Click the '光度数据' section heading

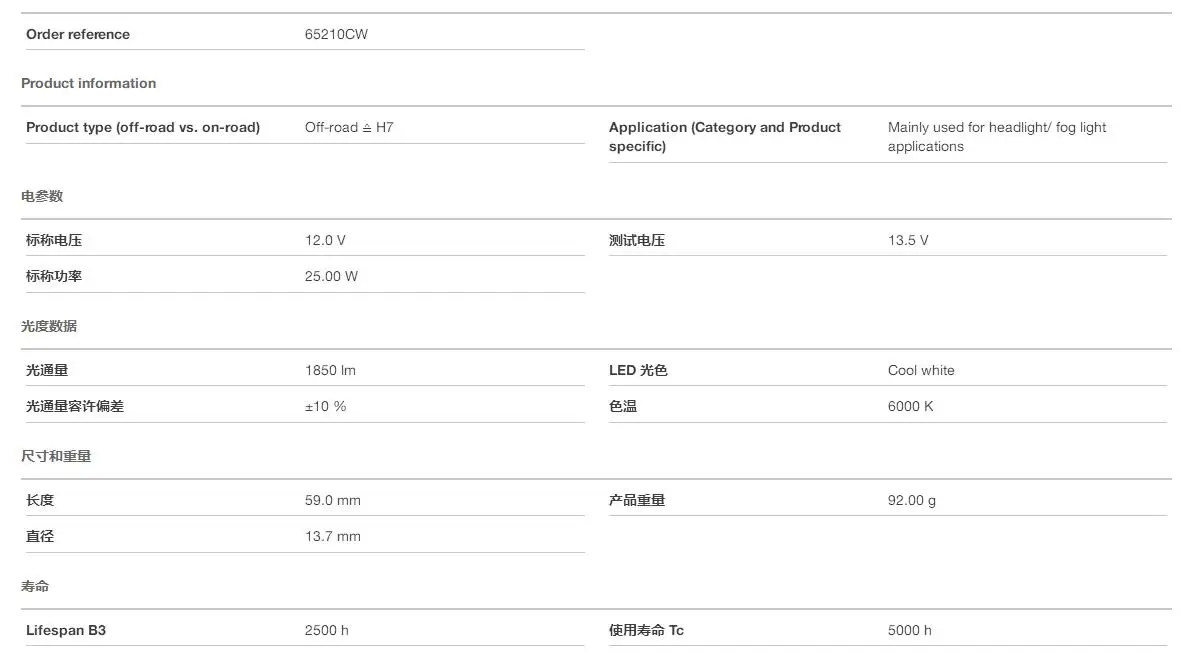(49, 326)
